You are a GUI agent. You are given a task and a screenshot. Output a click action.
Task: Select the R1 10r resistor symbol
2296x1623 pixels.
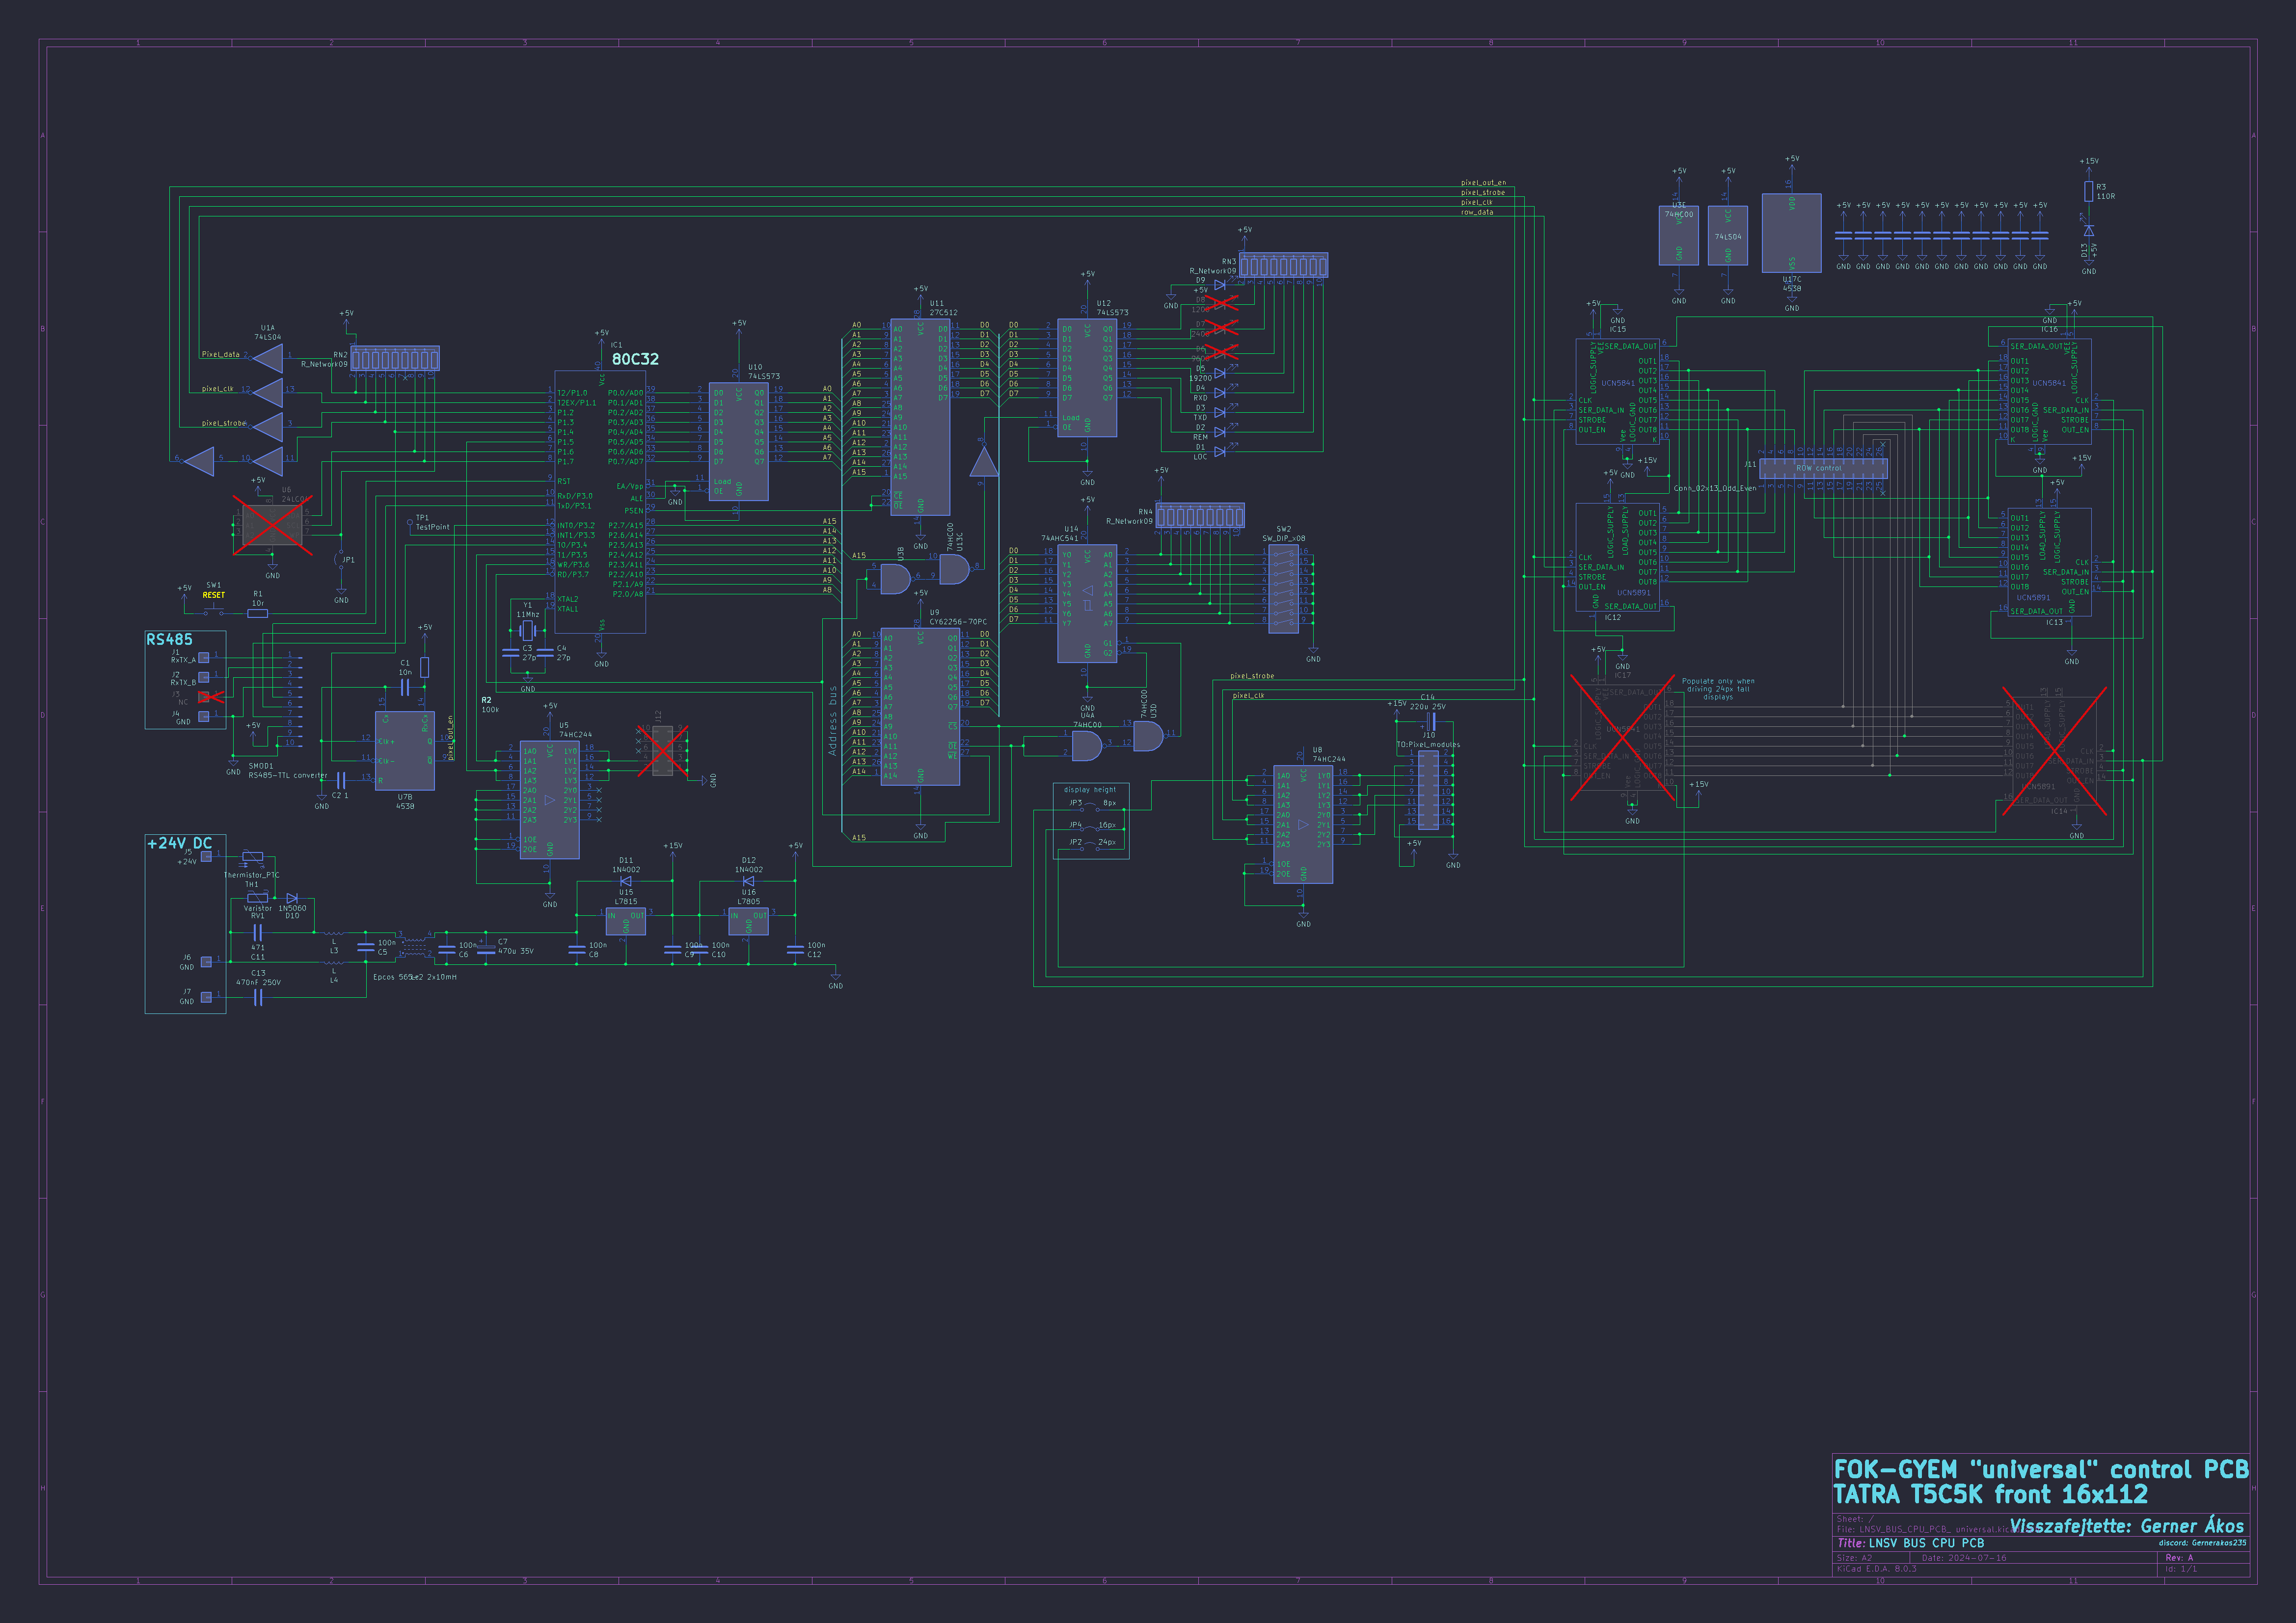(258, 613)
